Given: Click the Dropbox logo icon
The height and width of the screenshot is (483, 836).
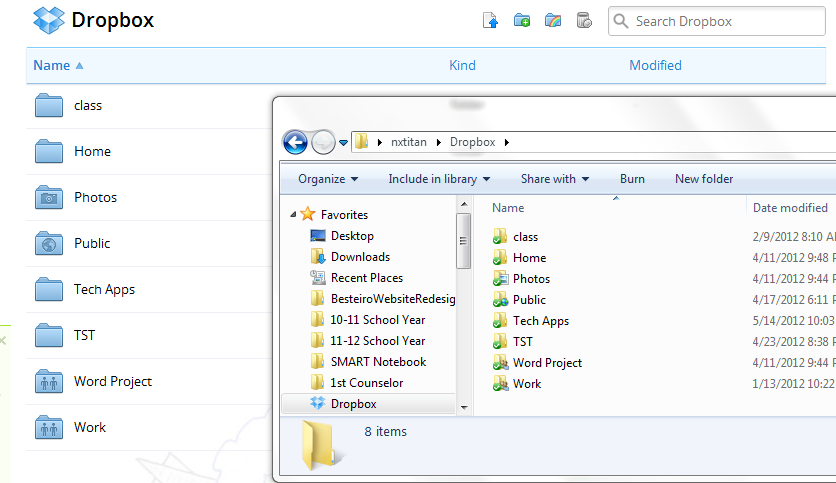Looking at the screenshot, I should click(49, 20).
